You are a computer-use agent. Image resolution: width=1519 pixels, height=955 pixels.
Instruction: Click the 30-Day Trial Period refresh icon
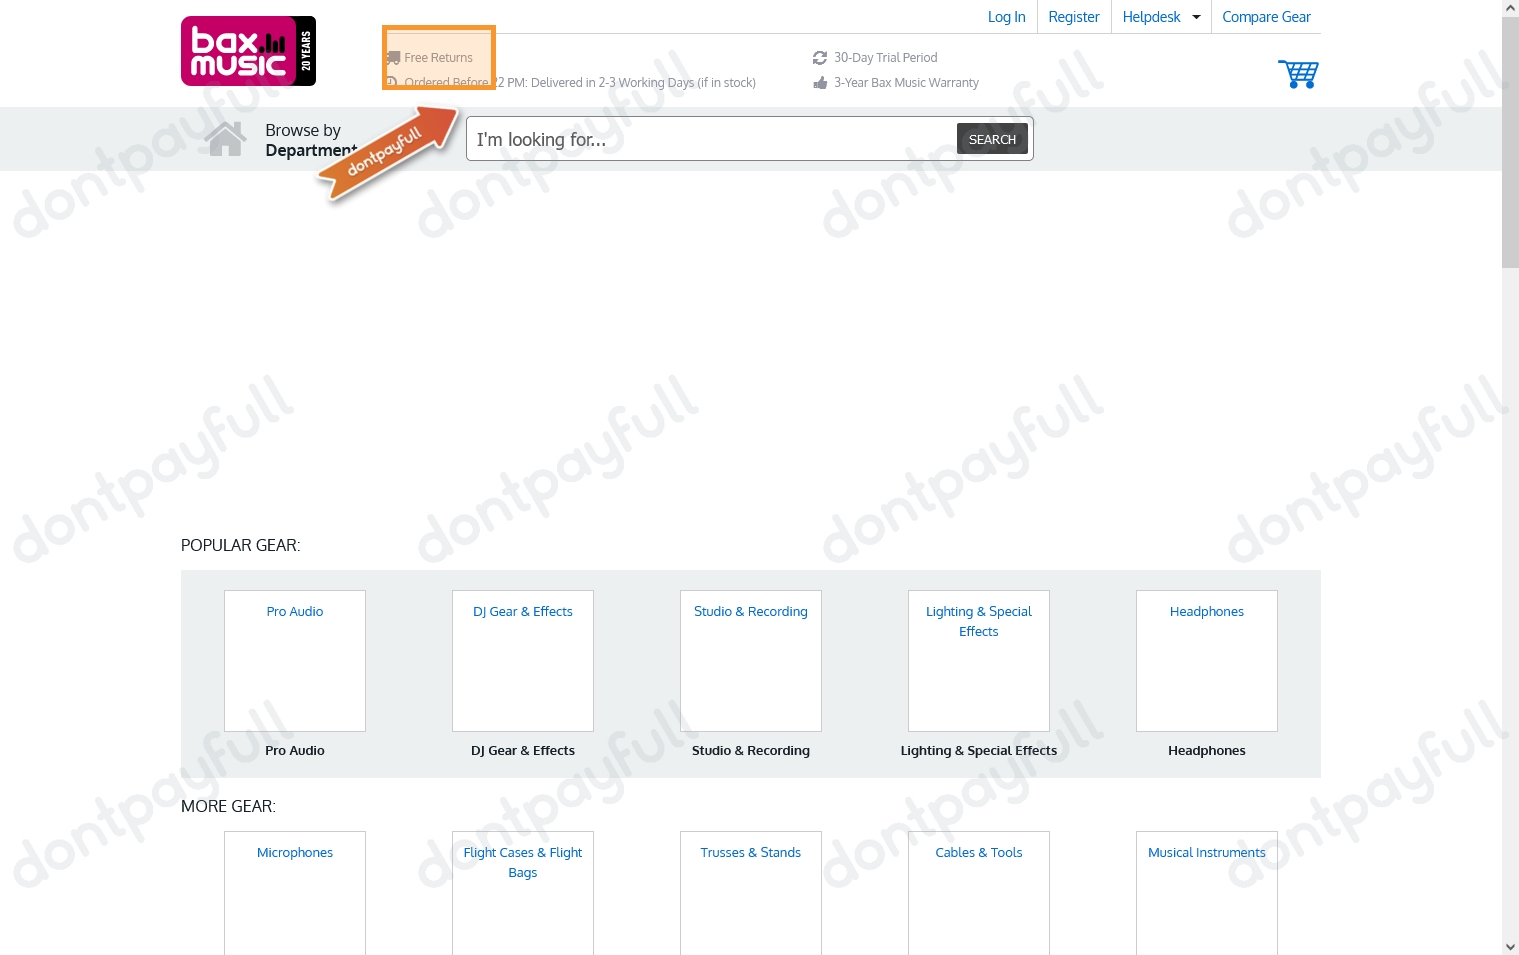(820, 58)
